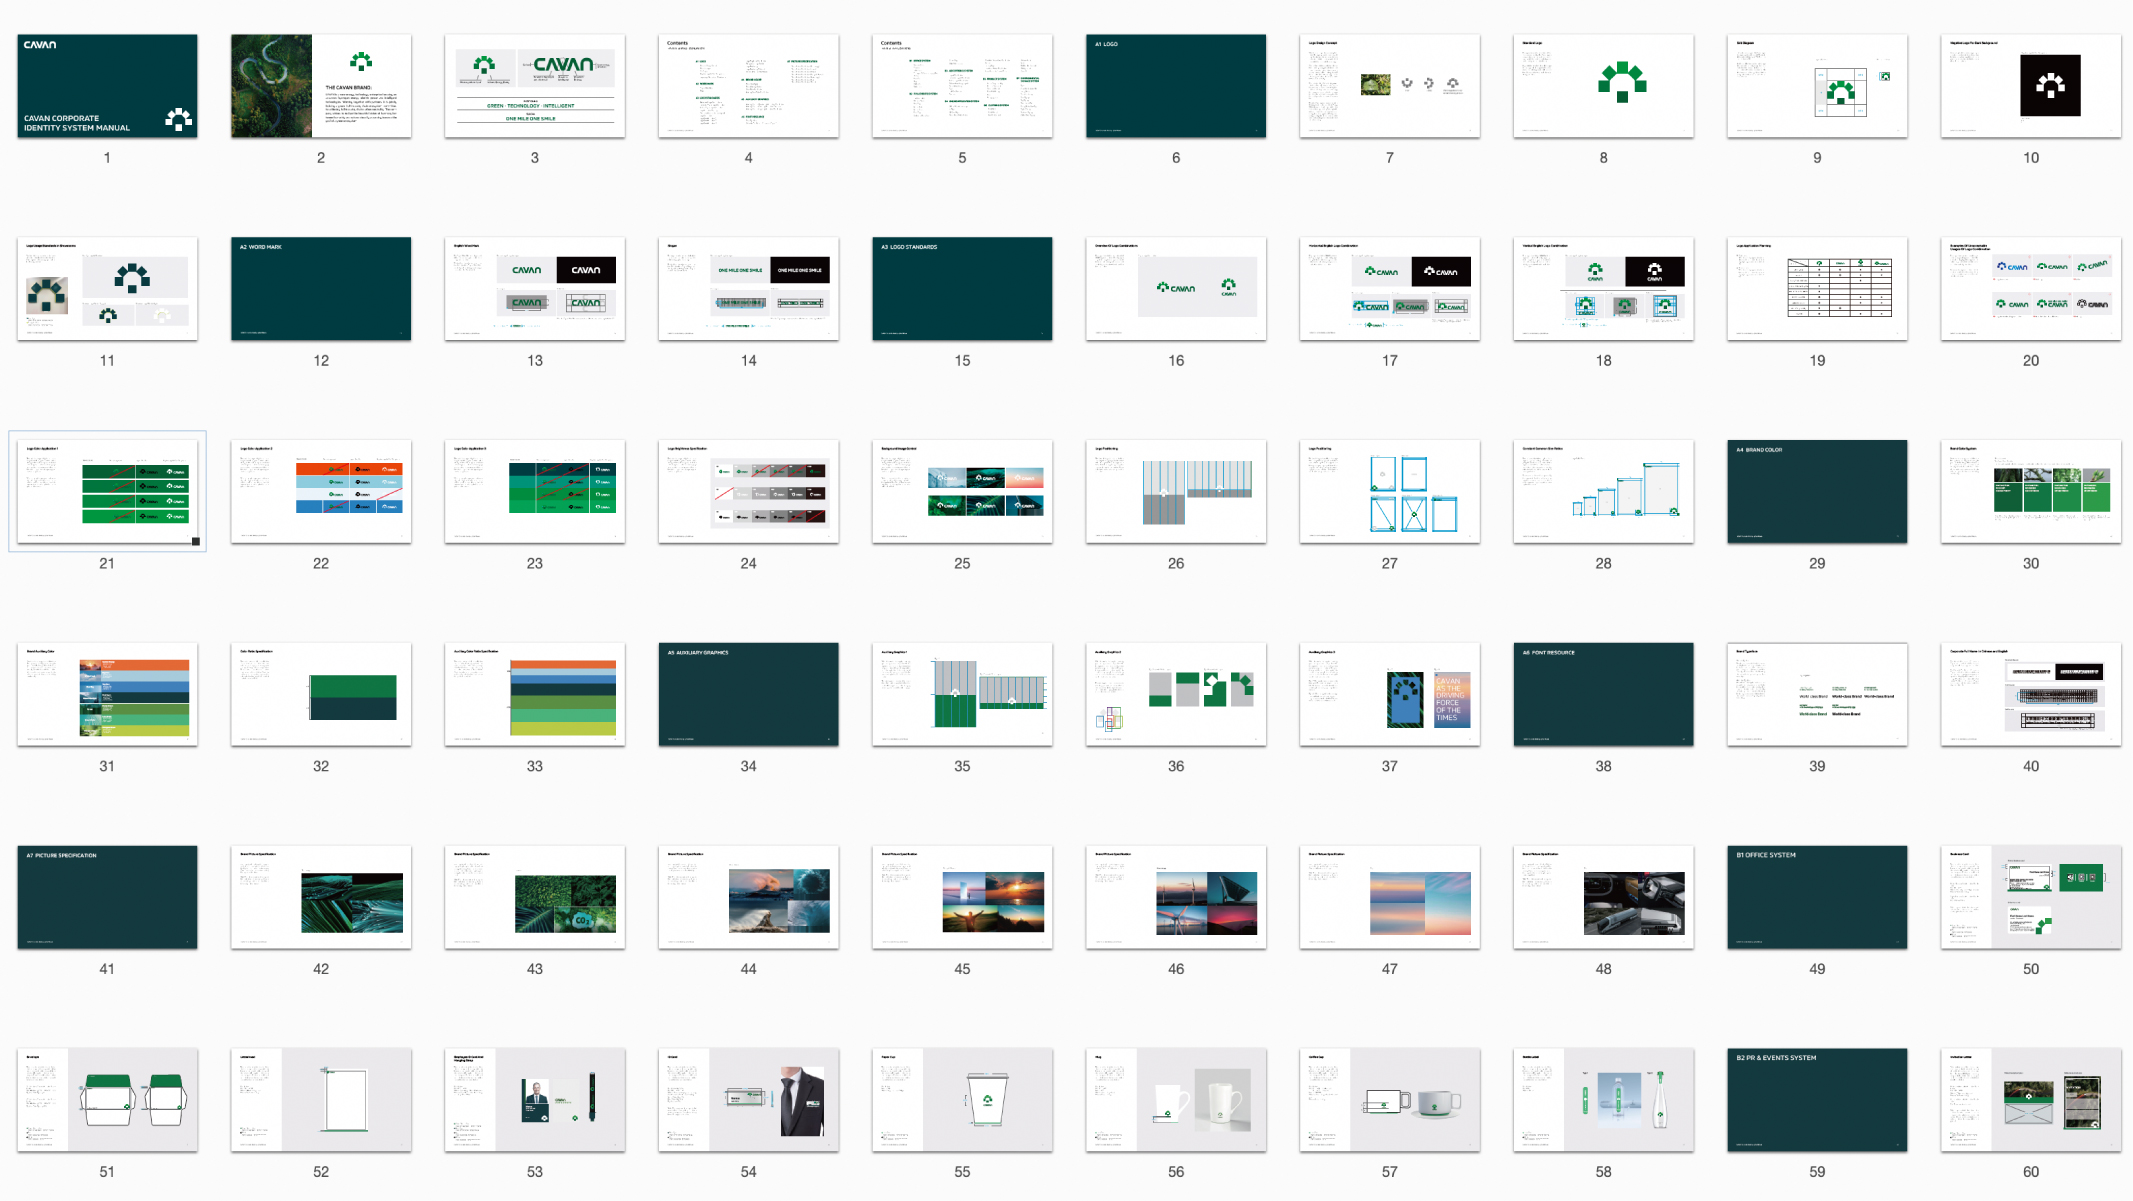Select slide 2 with aerial river photo
Viewport: 2133px width, 1201px height.
coord(321,86)
